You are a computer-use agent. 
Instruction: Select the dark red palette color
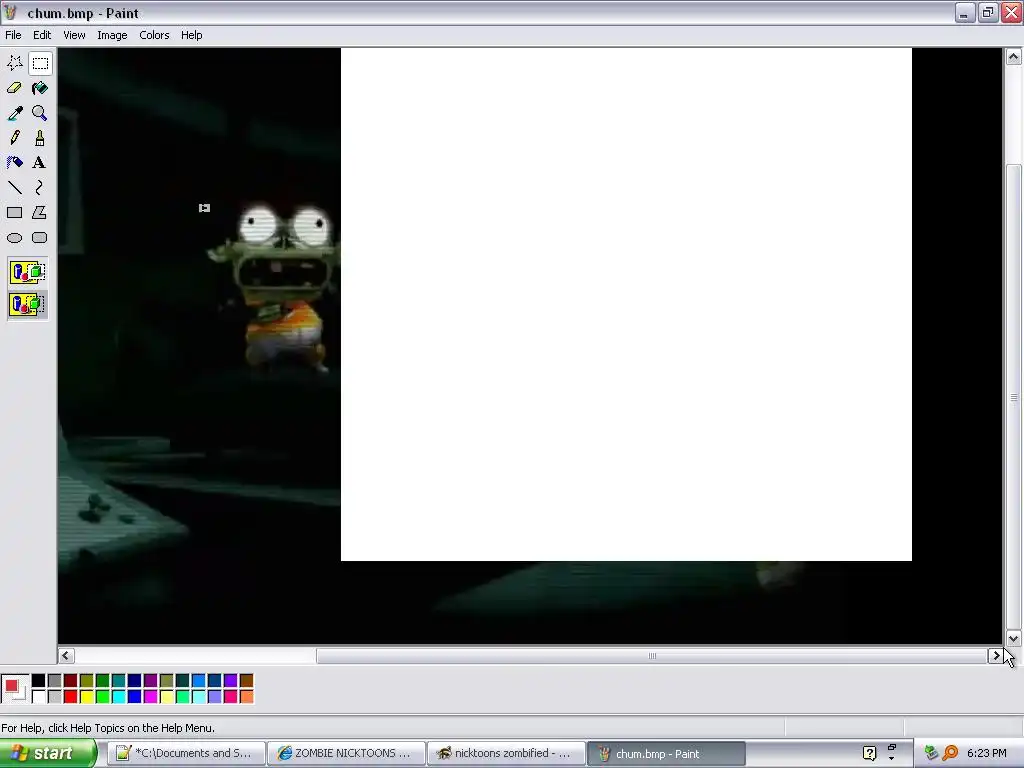coord(71,681)
